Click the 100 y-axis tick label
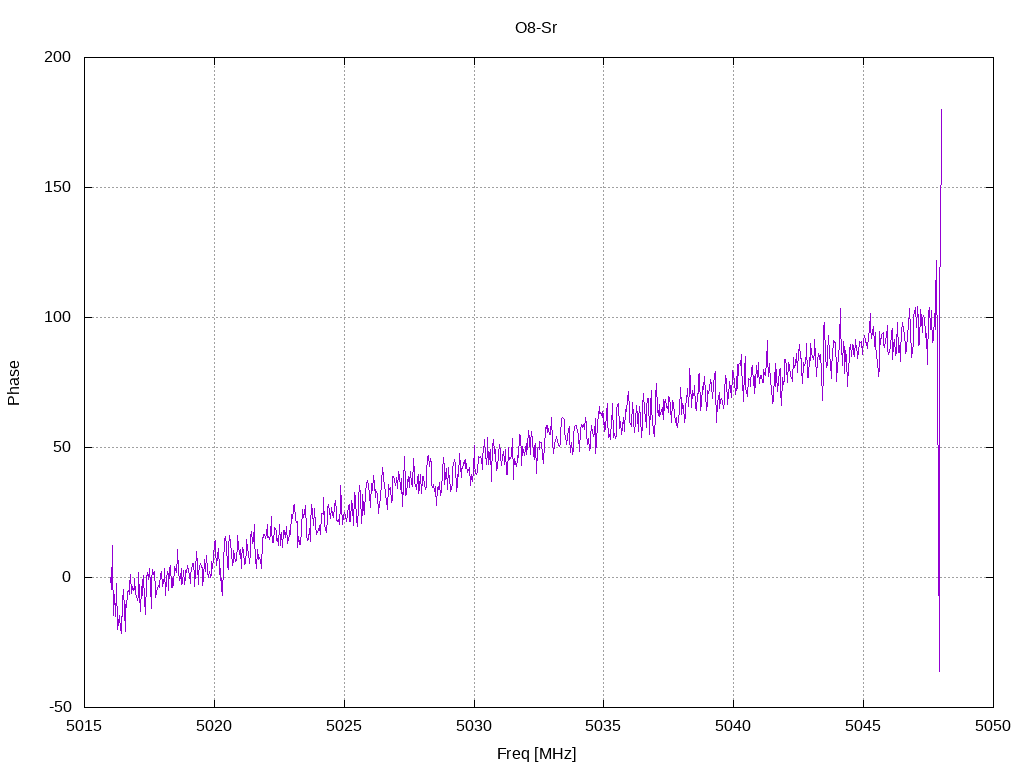The height and width of the screenshot is (768, 1024). tap(57, 317)
